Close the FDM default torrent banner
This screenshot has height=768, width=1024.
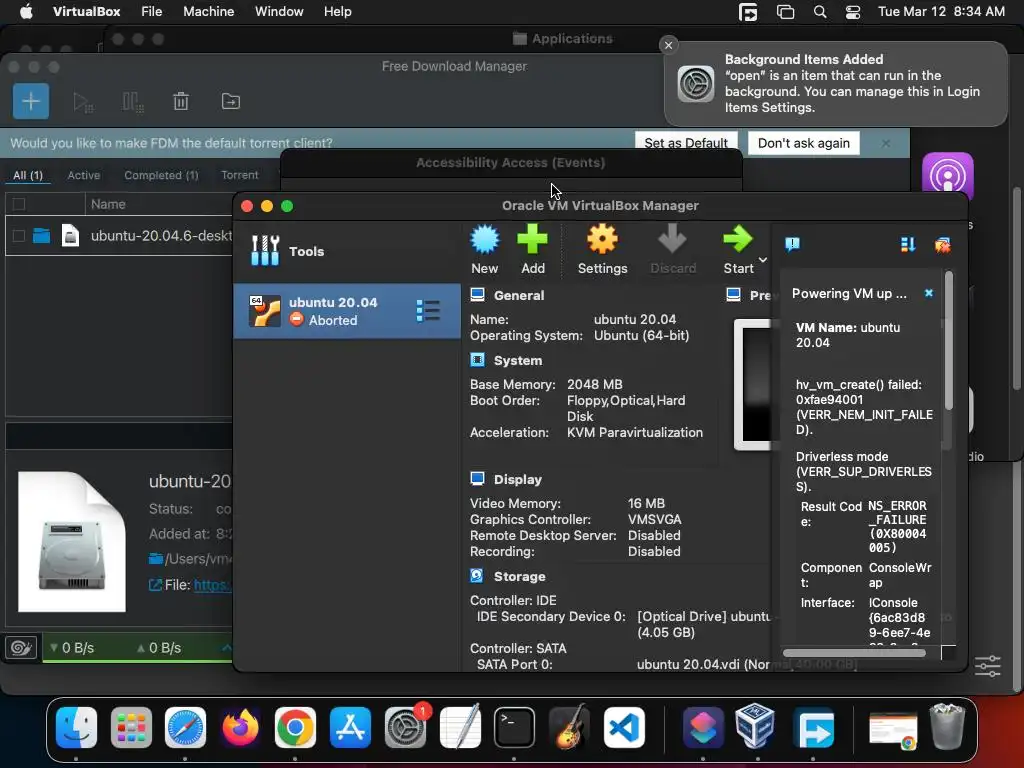[x=886, y=143]
